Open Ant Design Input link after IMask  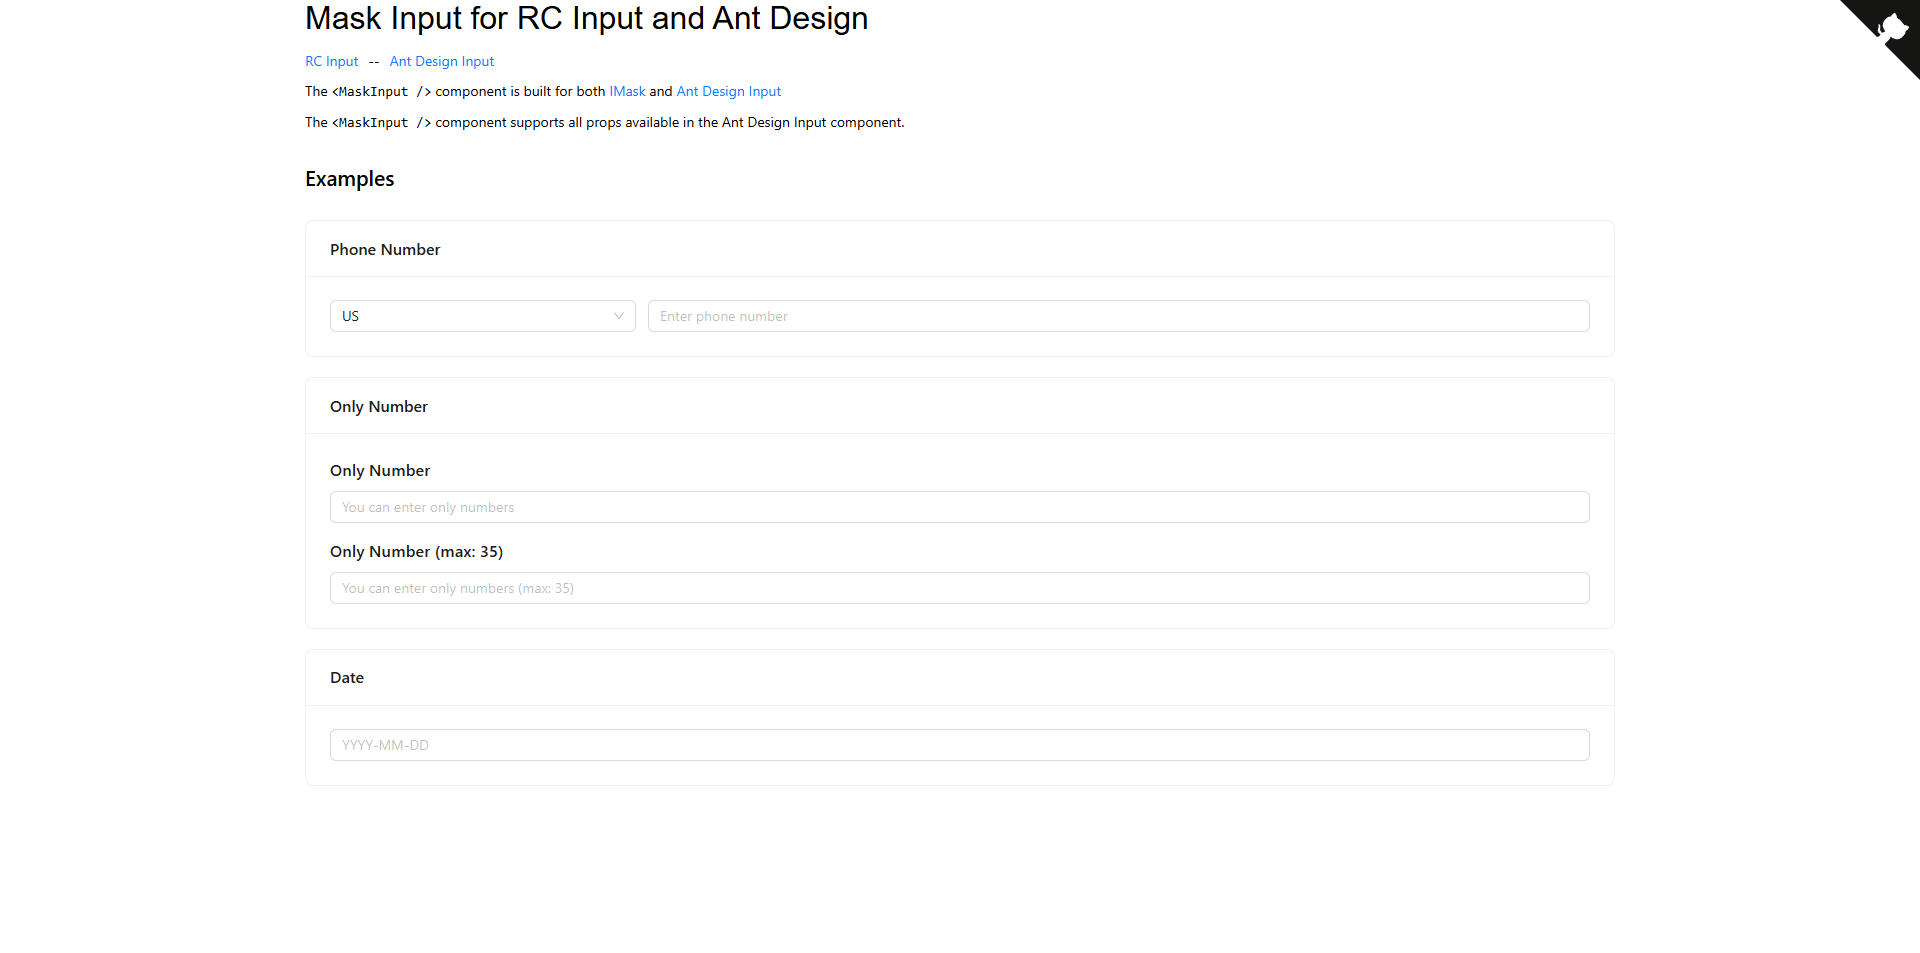(728, 91)
